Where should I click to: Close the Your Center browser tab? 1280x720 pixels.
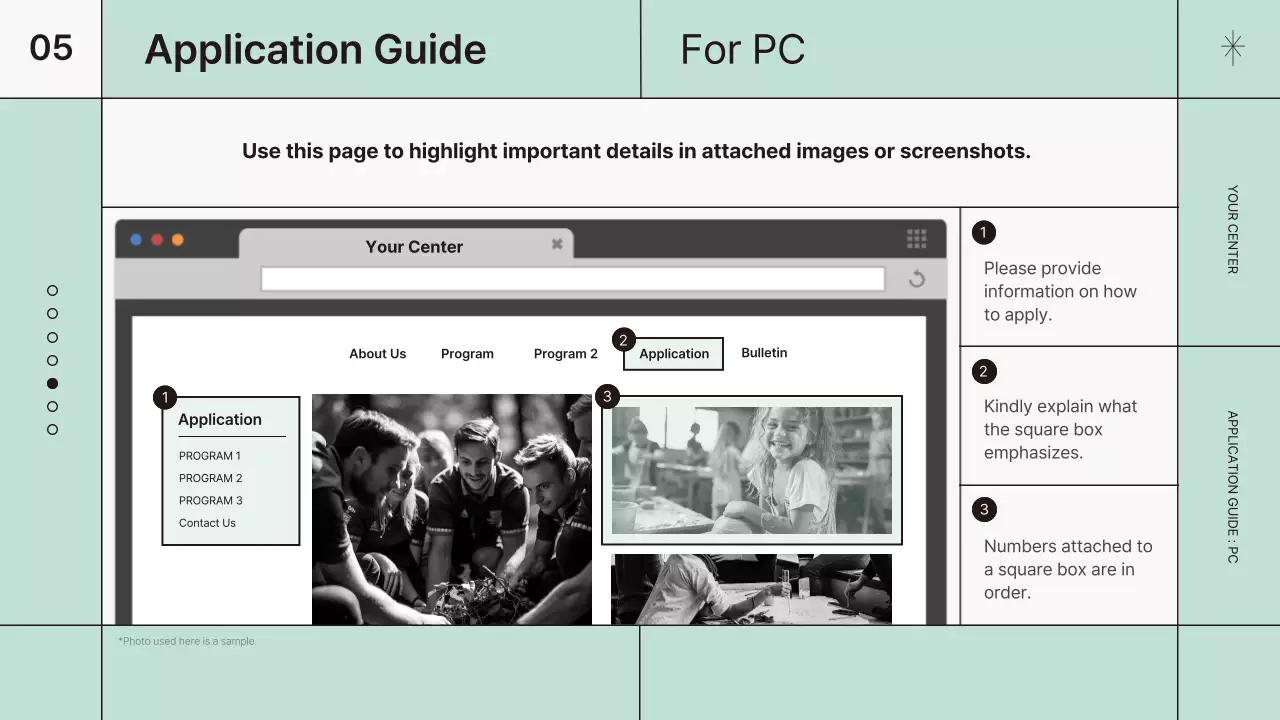557,244
